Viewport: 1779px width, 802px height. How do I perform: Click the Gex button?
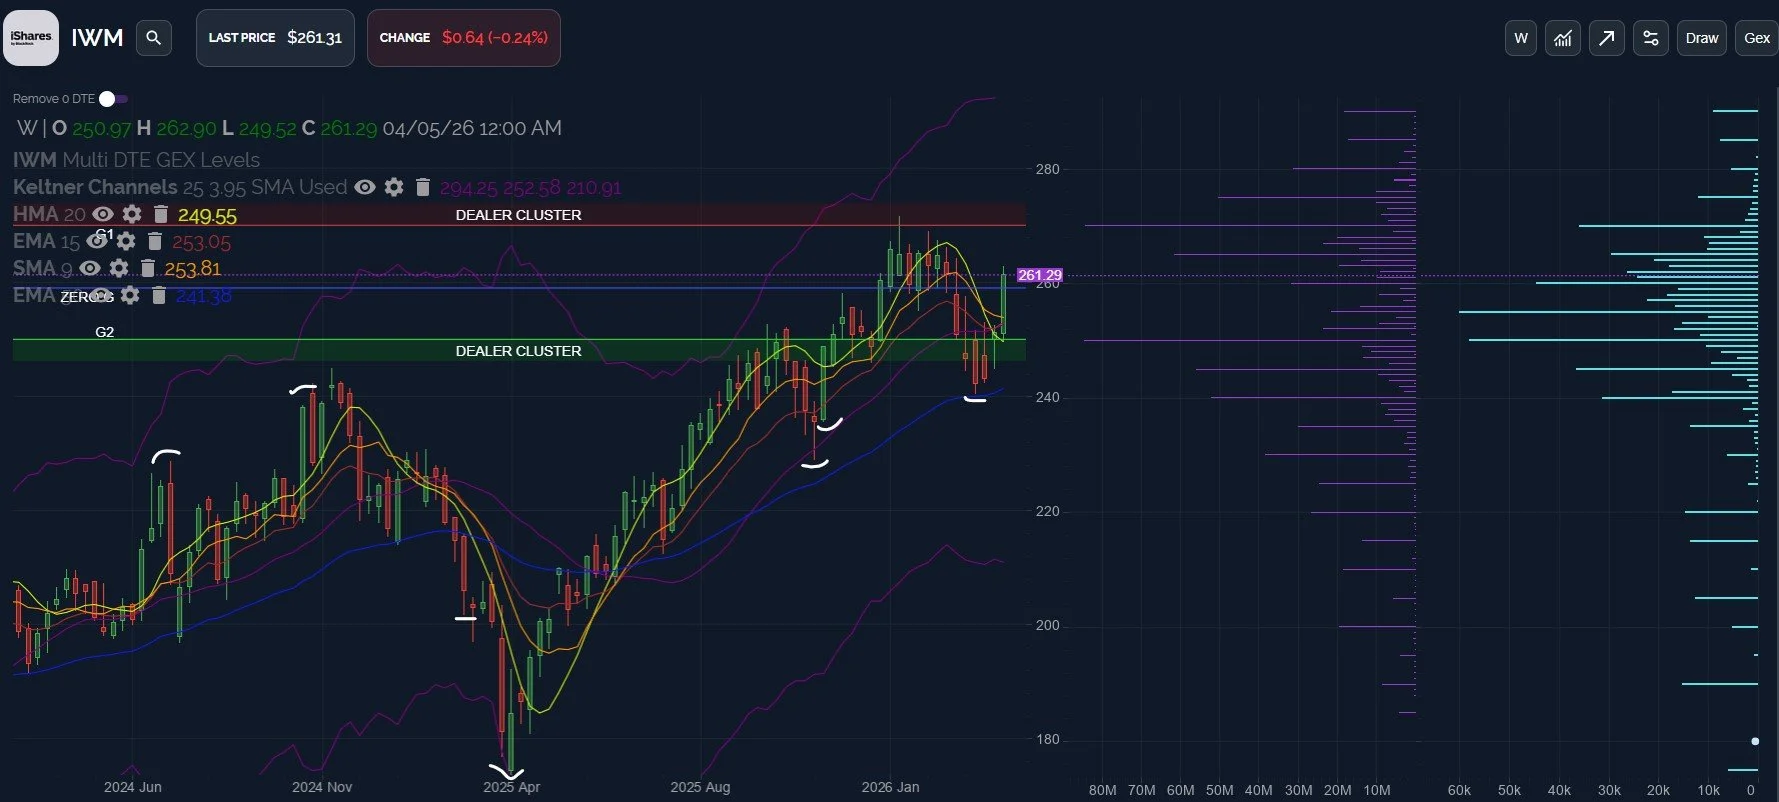pyautogui.click(x=1757, y=38)
